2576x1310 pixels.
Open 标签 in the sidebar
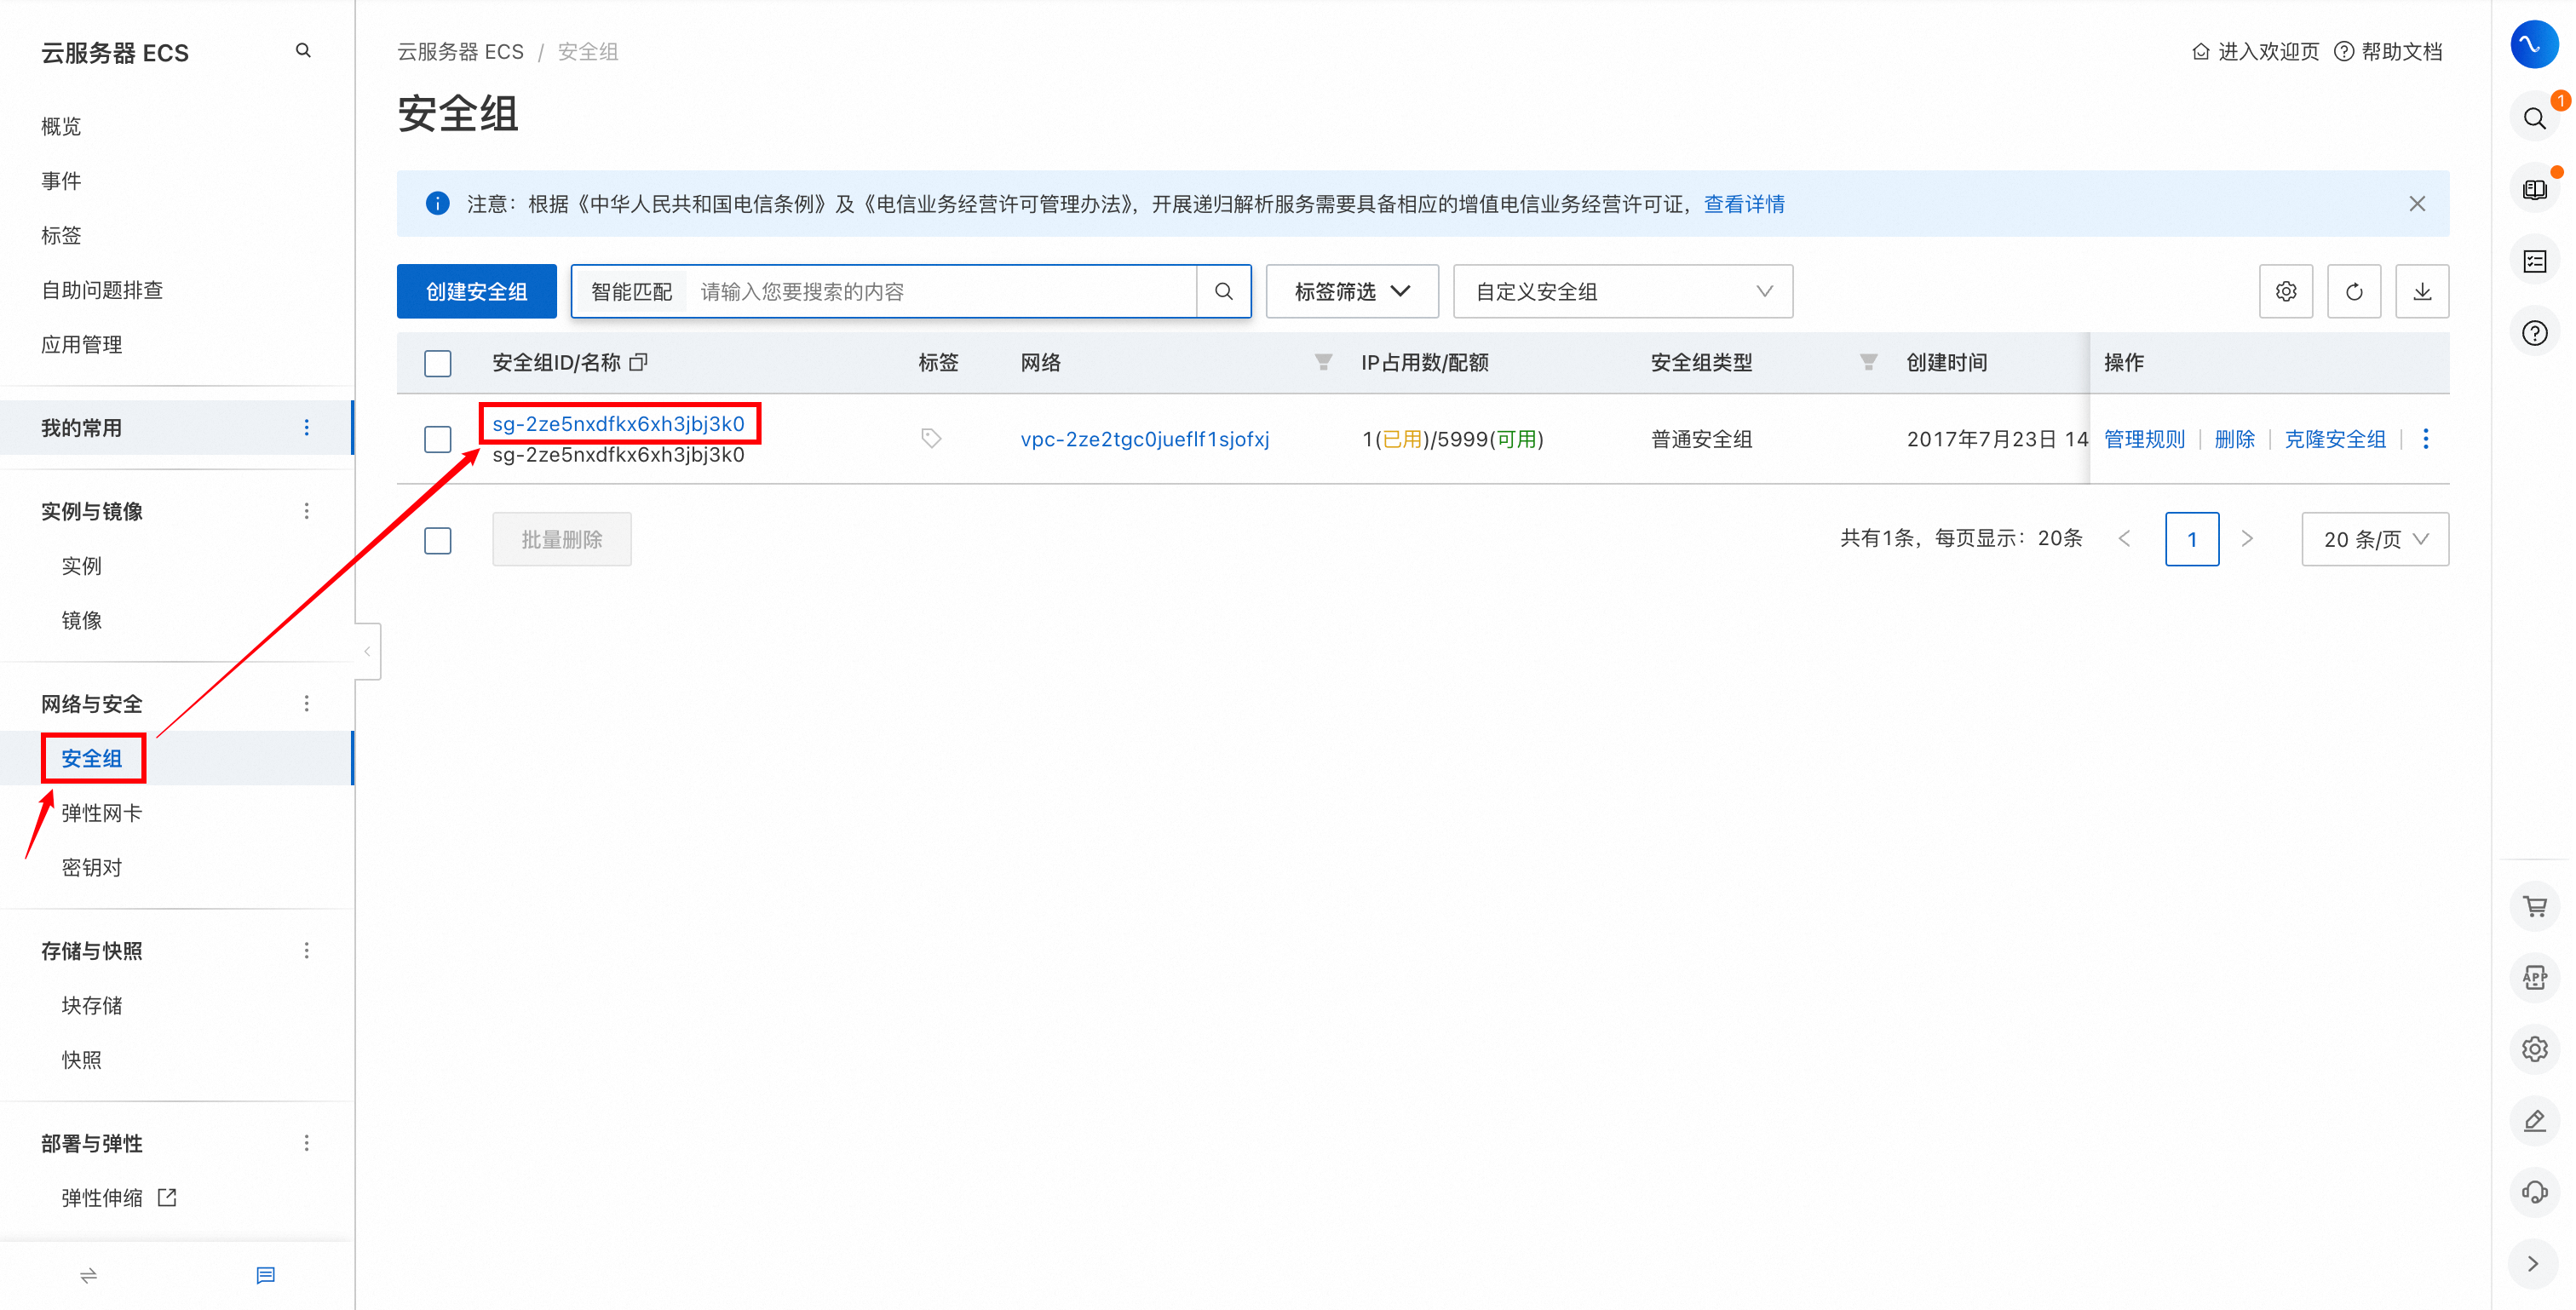tap(60, 236)
